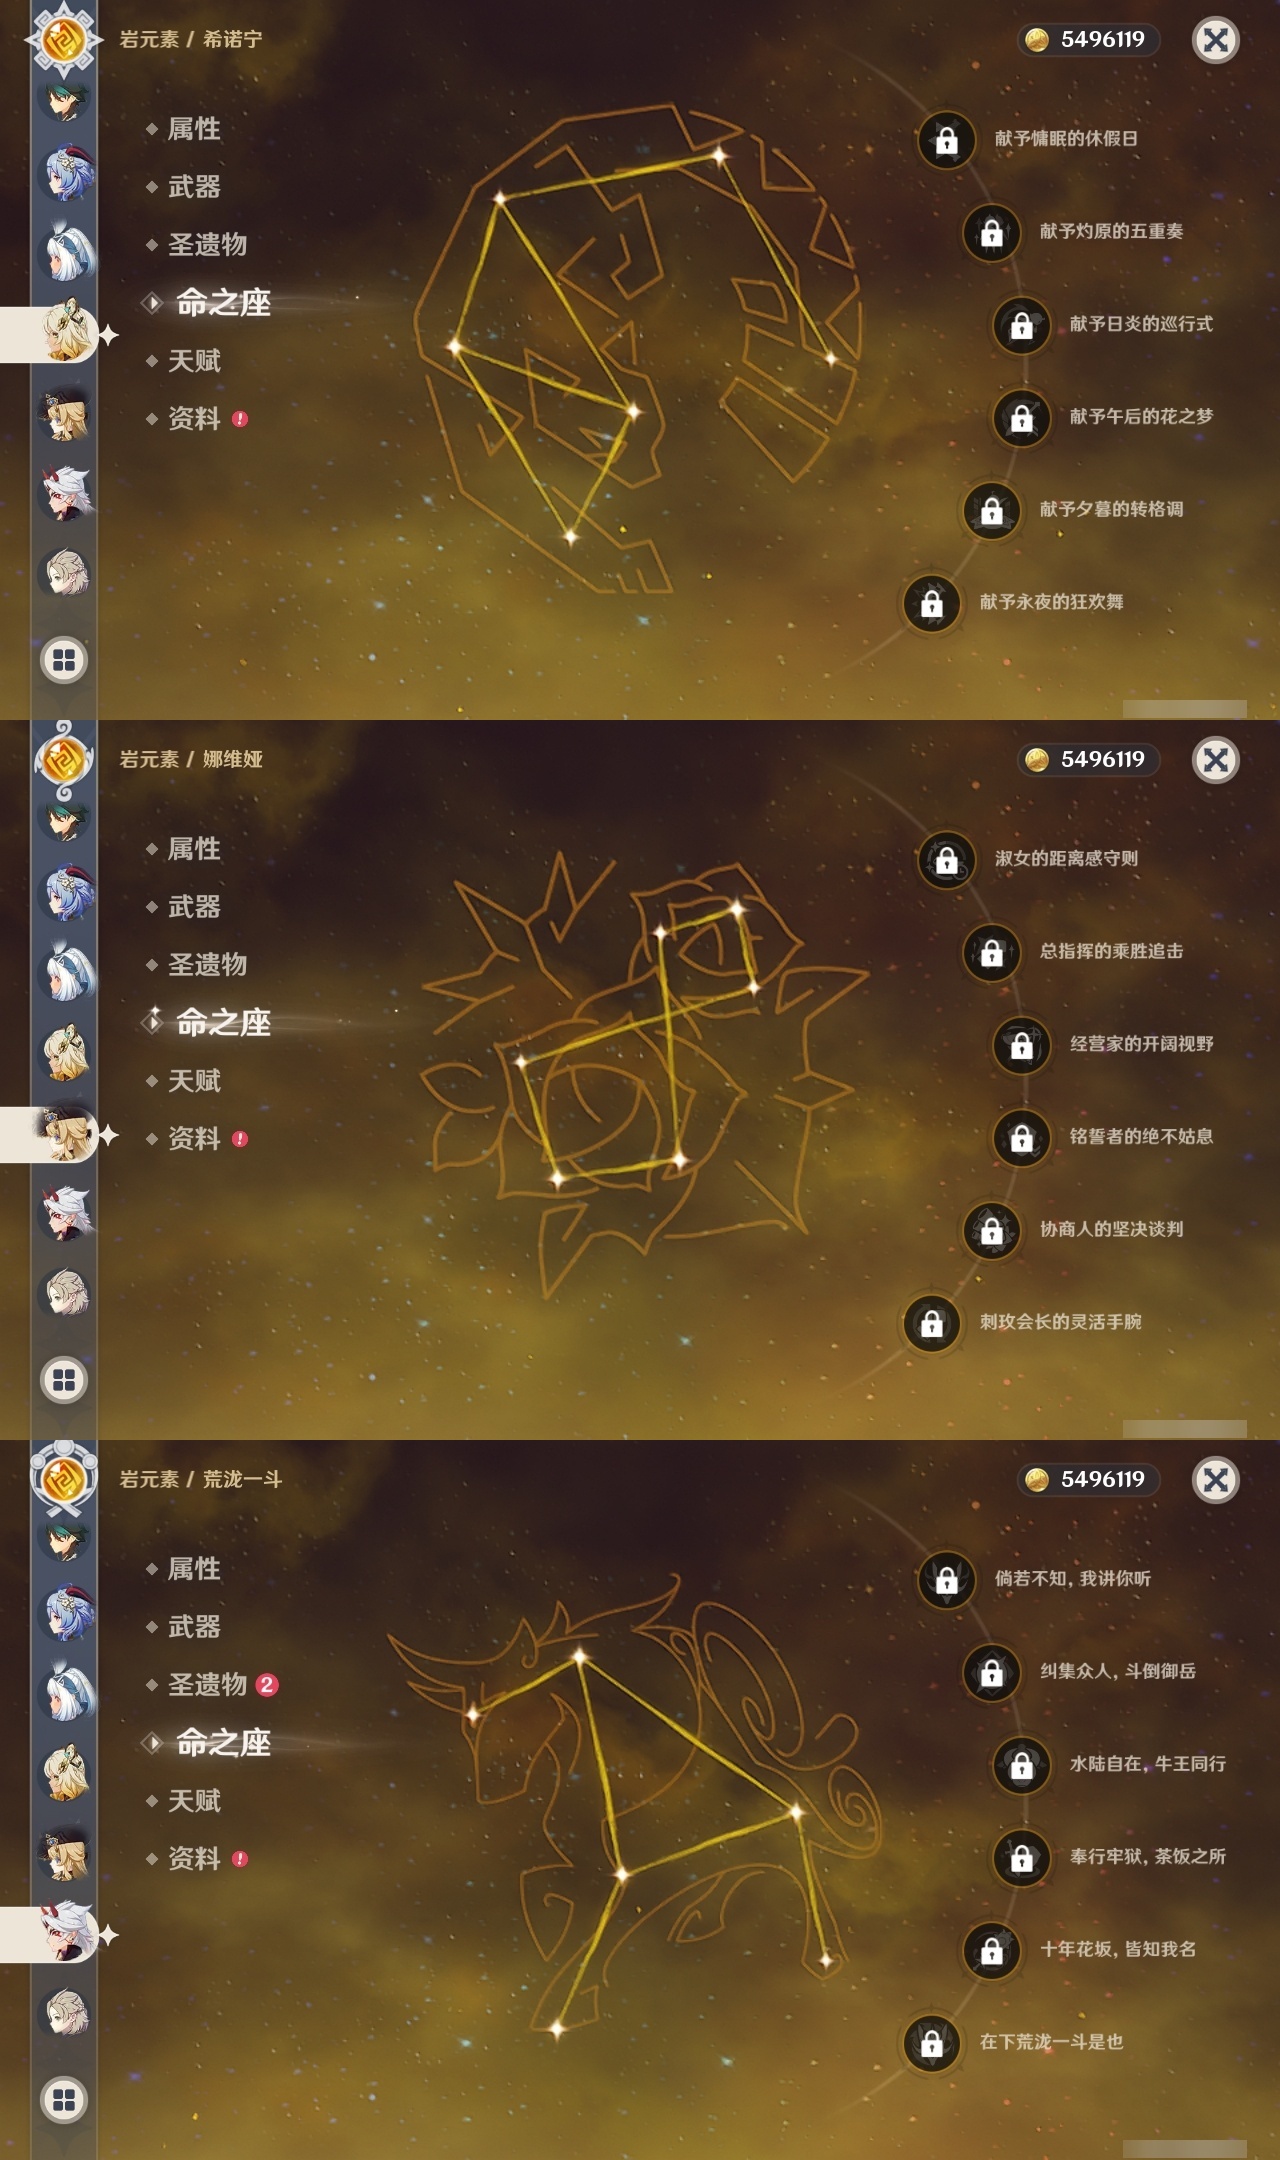Select the 铭誓者的绝不姑息 constellation label
Viewport: 1280px width, 2160px height.
(1142, 1136)
